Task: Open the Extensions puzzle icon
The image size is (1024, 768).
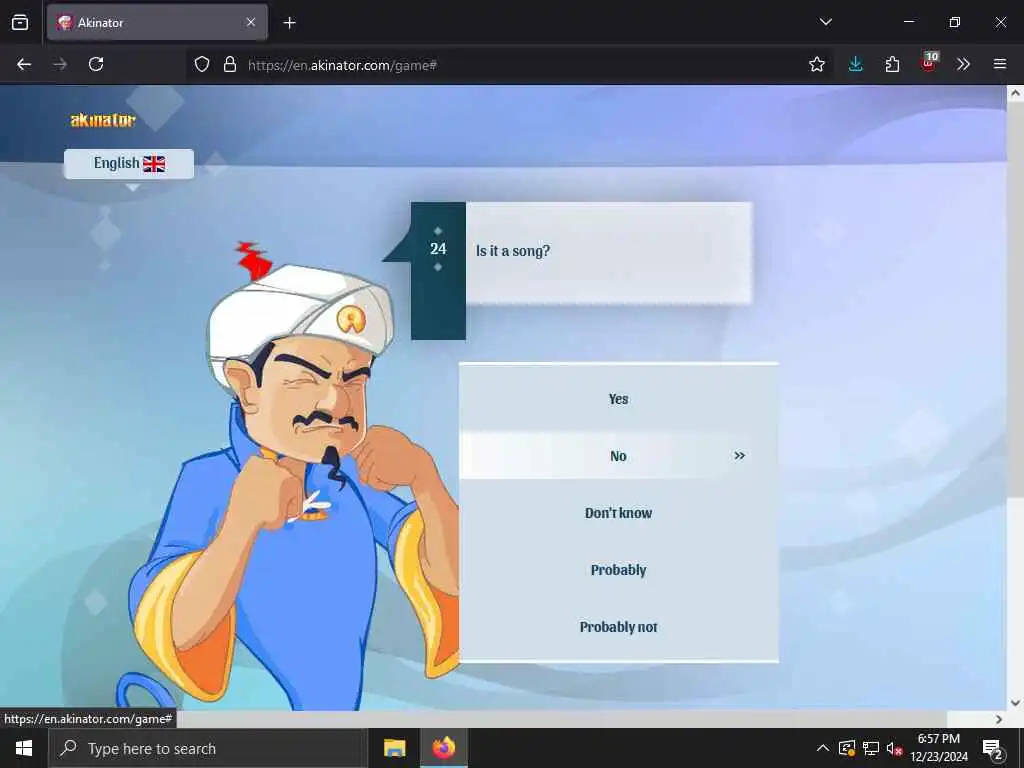Action: click(x=892, y=64)
